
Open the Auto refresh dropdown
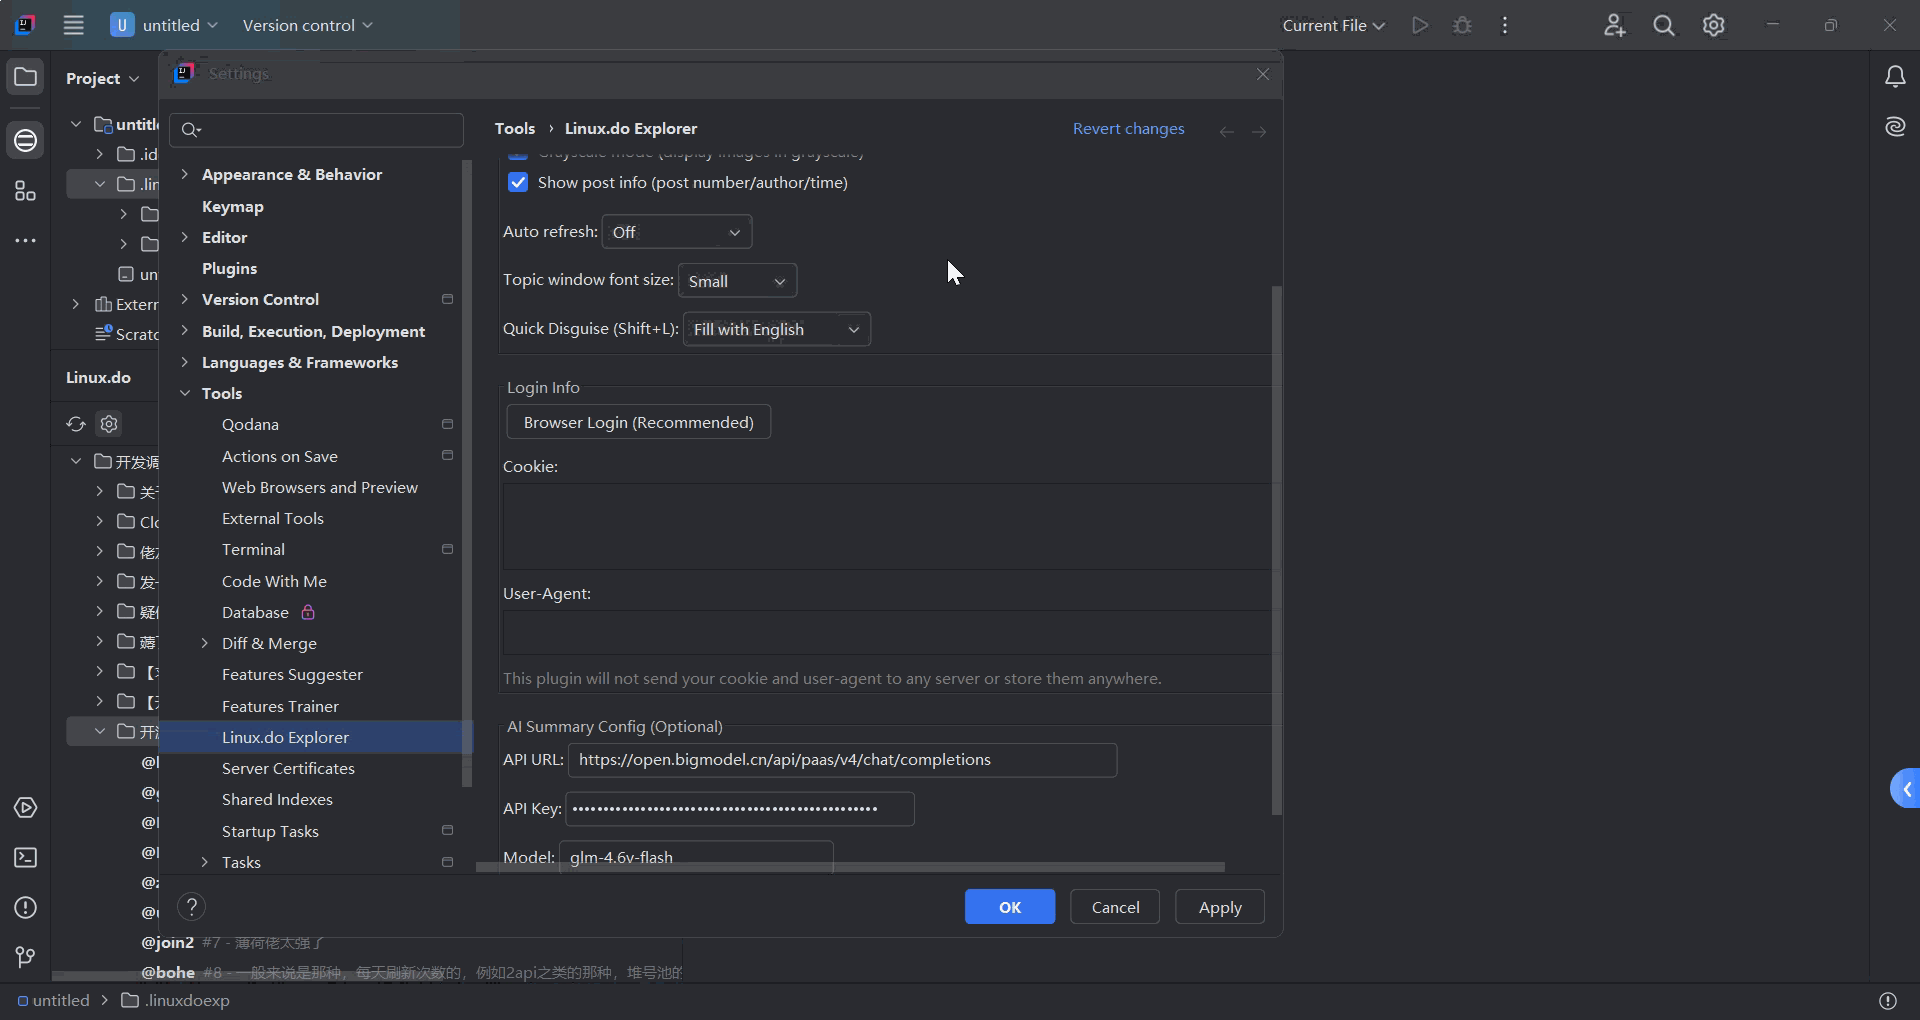point(677,232)
